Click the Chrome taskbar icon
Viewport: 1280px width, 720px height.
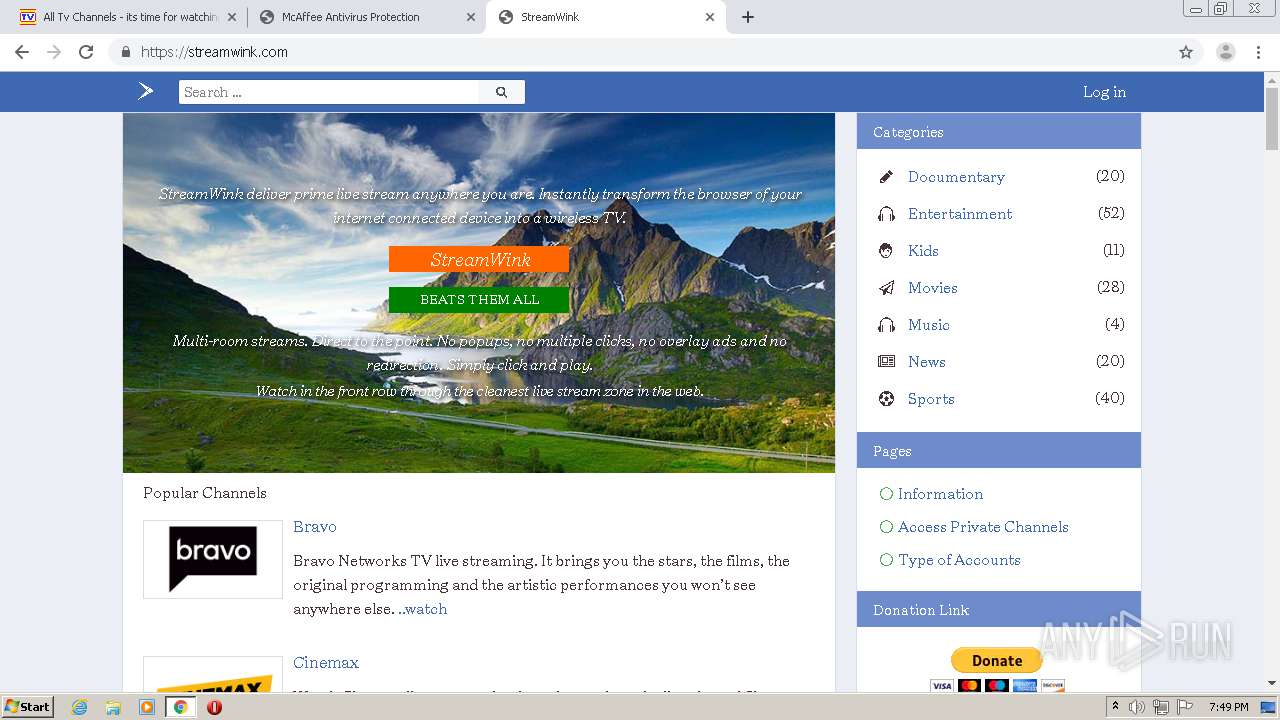181,707
